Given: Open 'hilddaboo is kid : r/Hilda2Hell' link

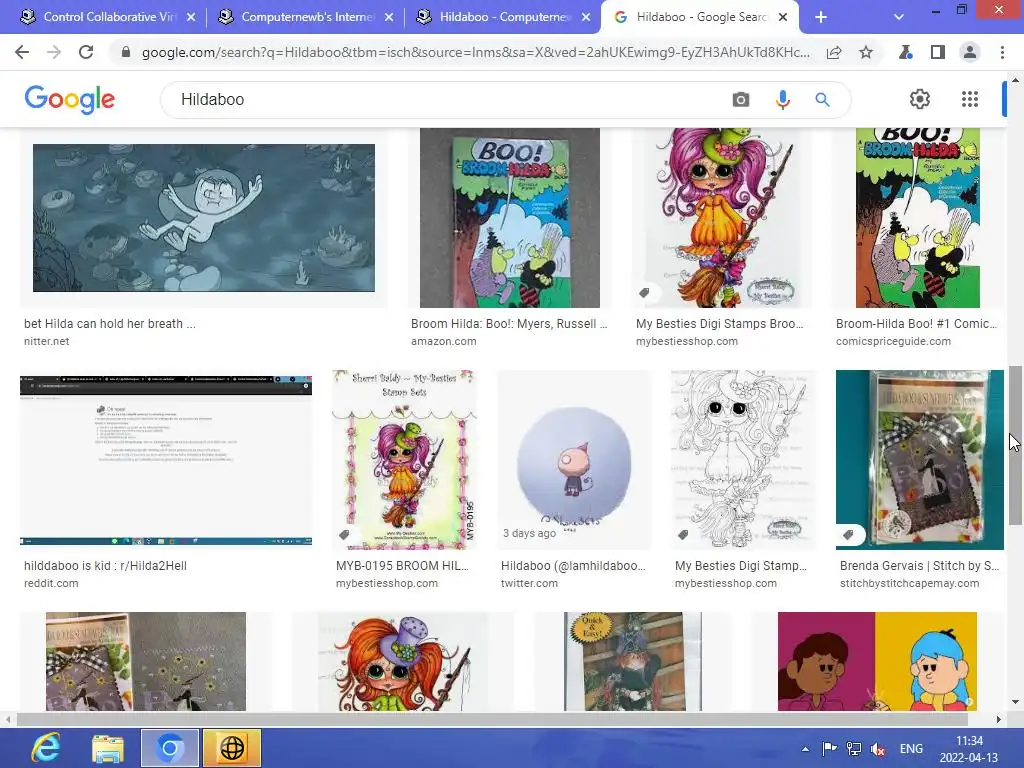Looking at the screenshot, I should point(105,566).
